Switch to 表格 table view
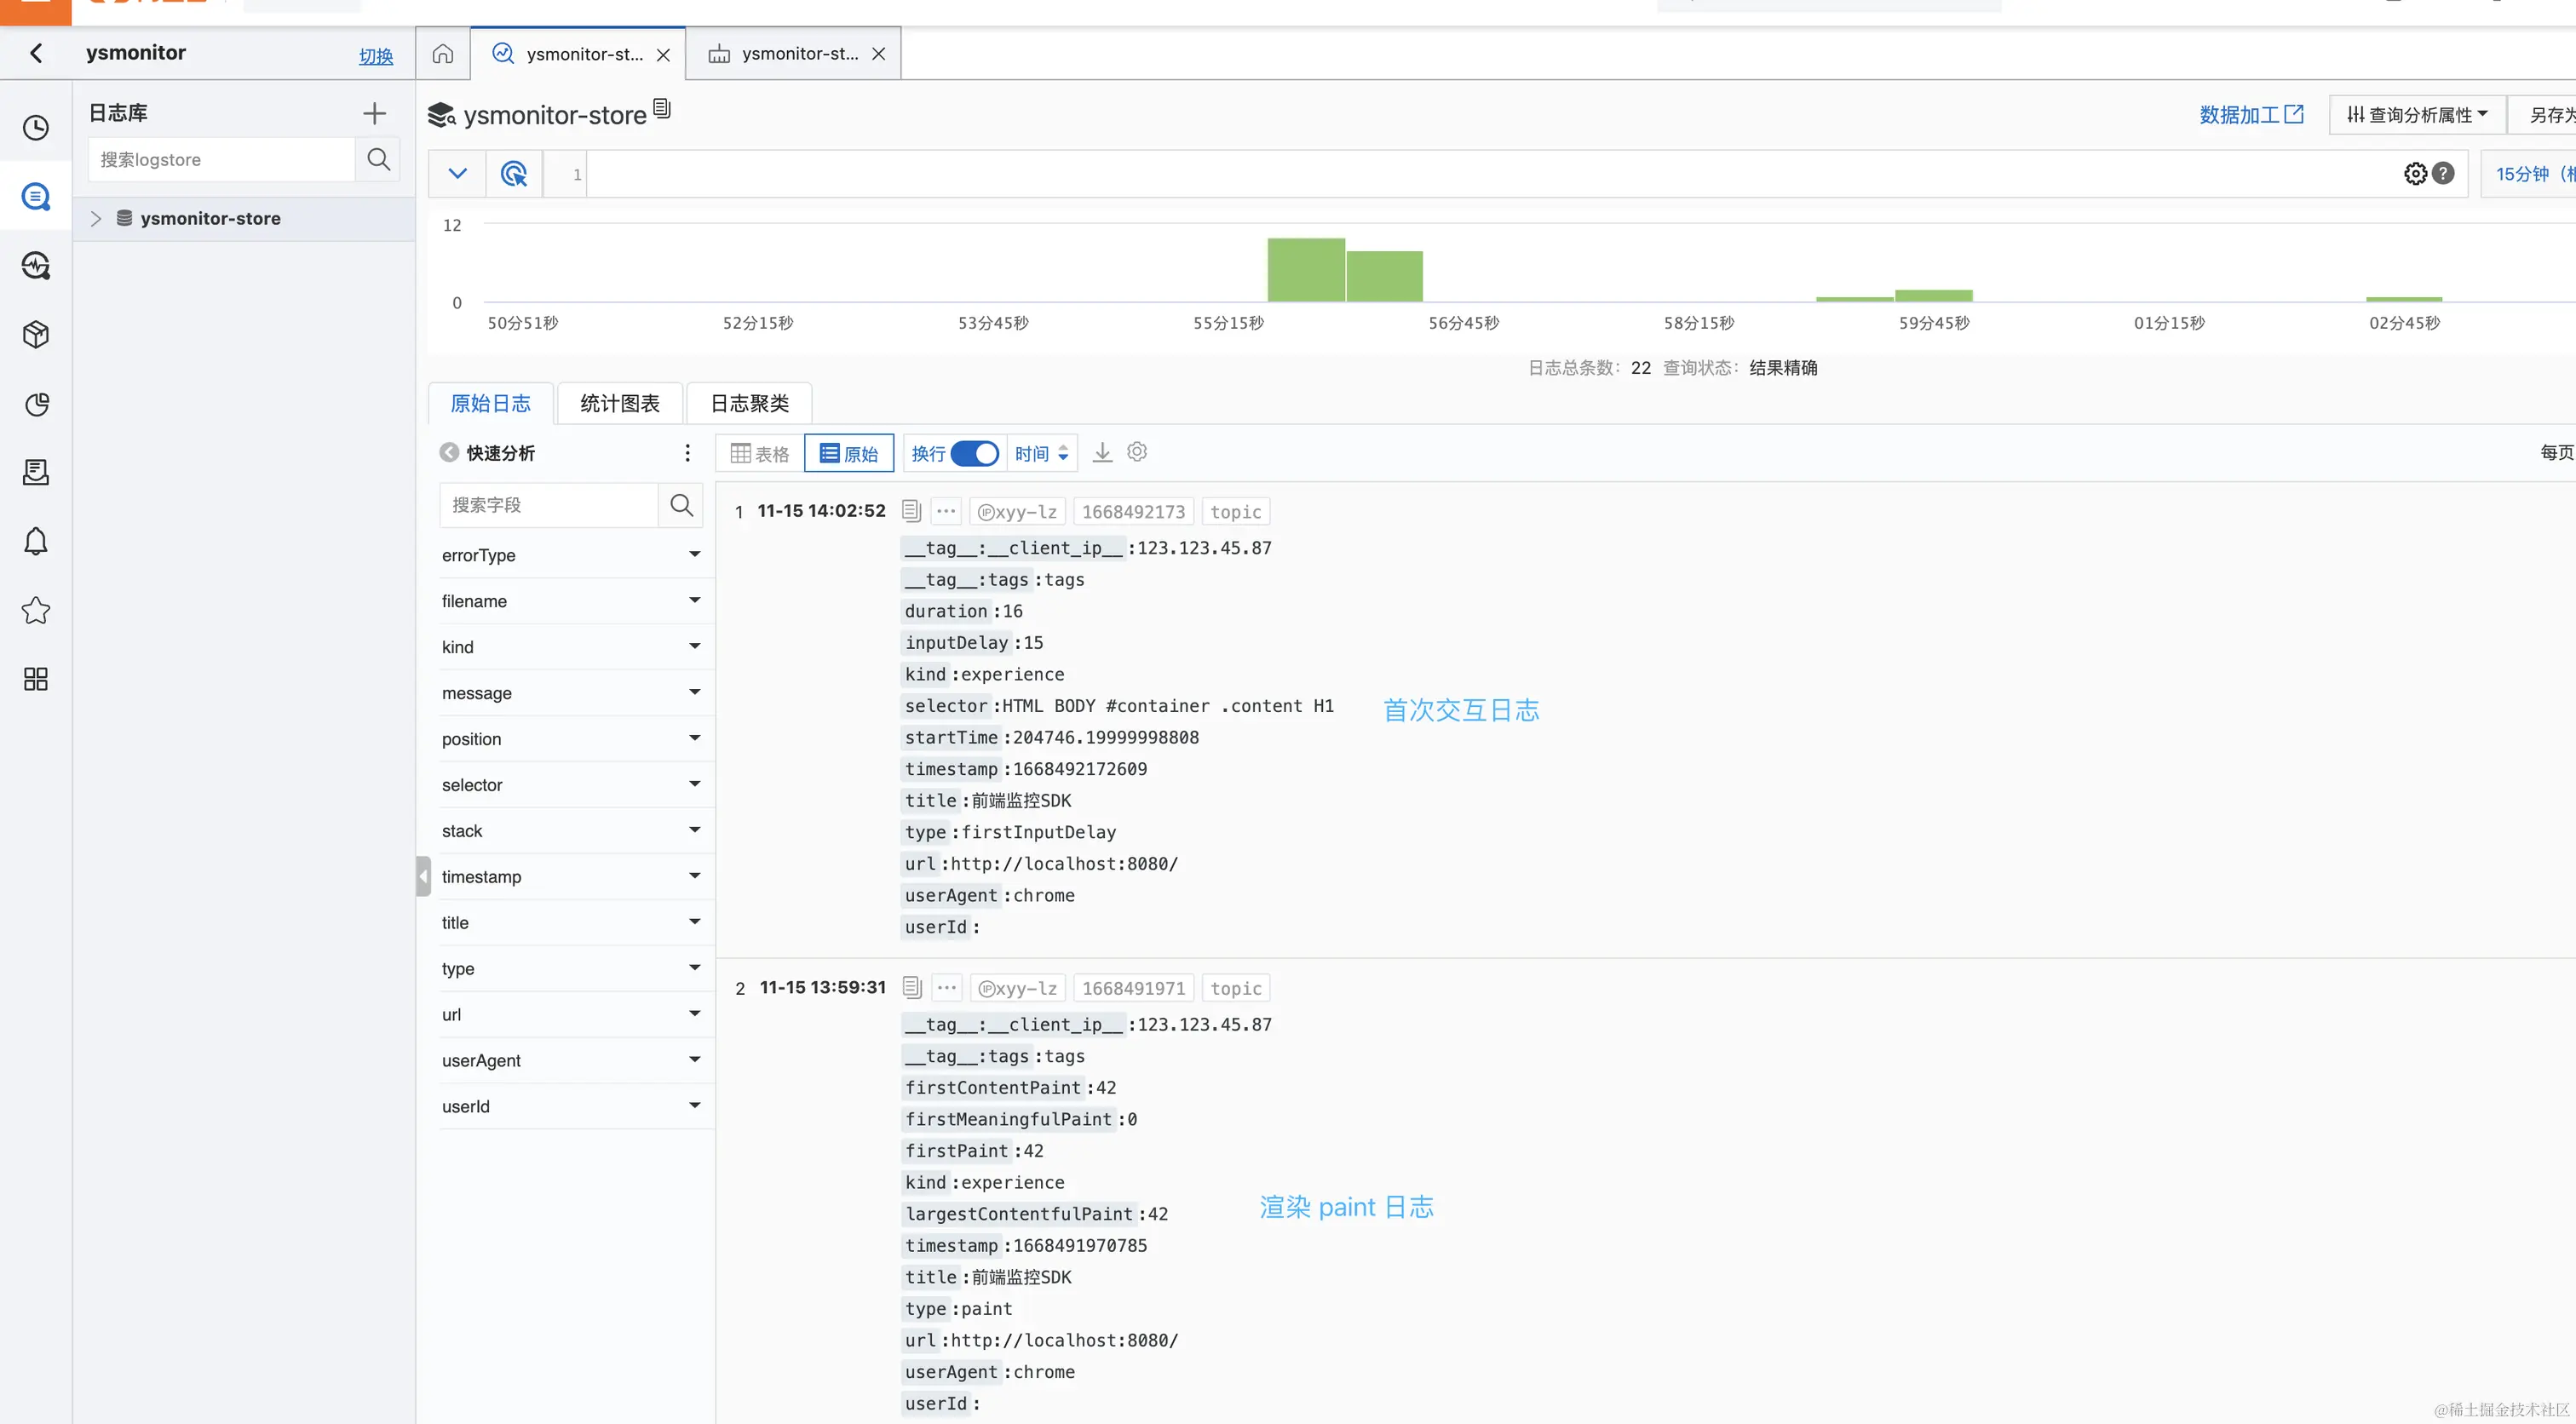The height and width of the screenshot is (1424, 2576). (760, 454)
